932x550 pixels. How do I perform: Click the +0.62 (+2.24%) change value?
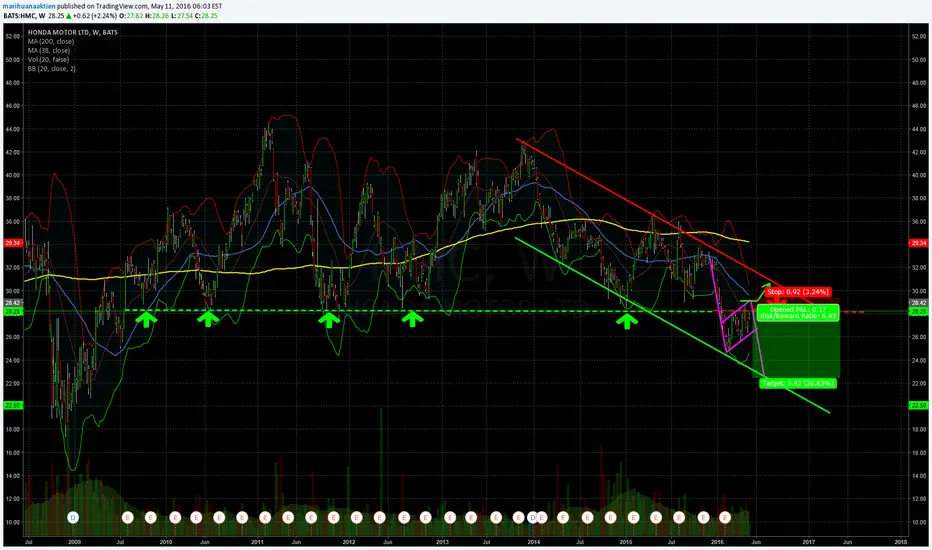tap(95, 15)
